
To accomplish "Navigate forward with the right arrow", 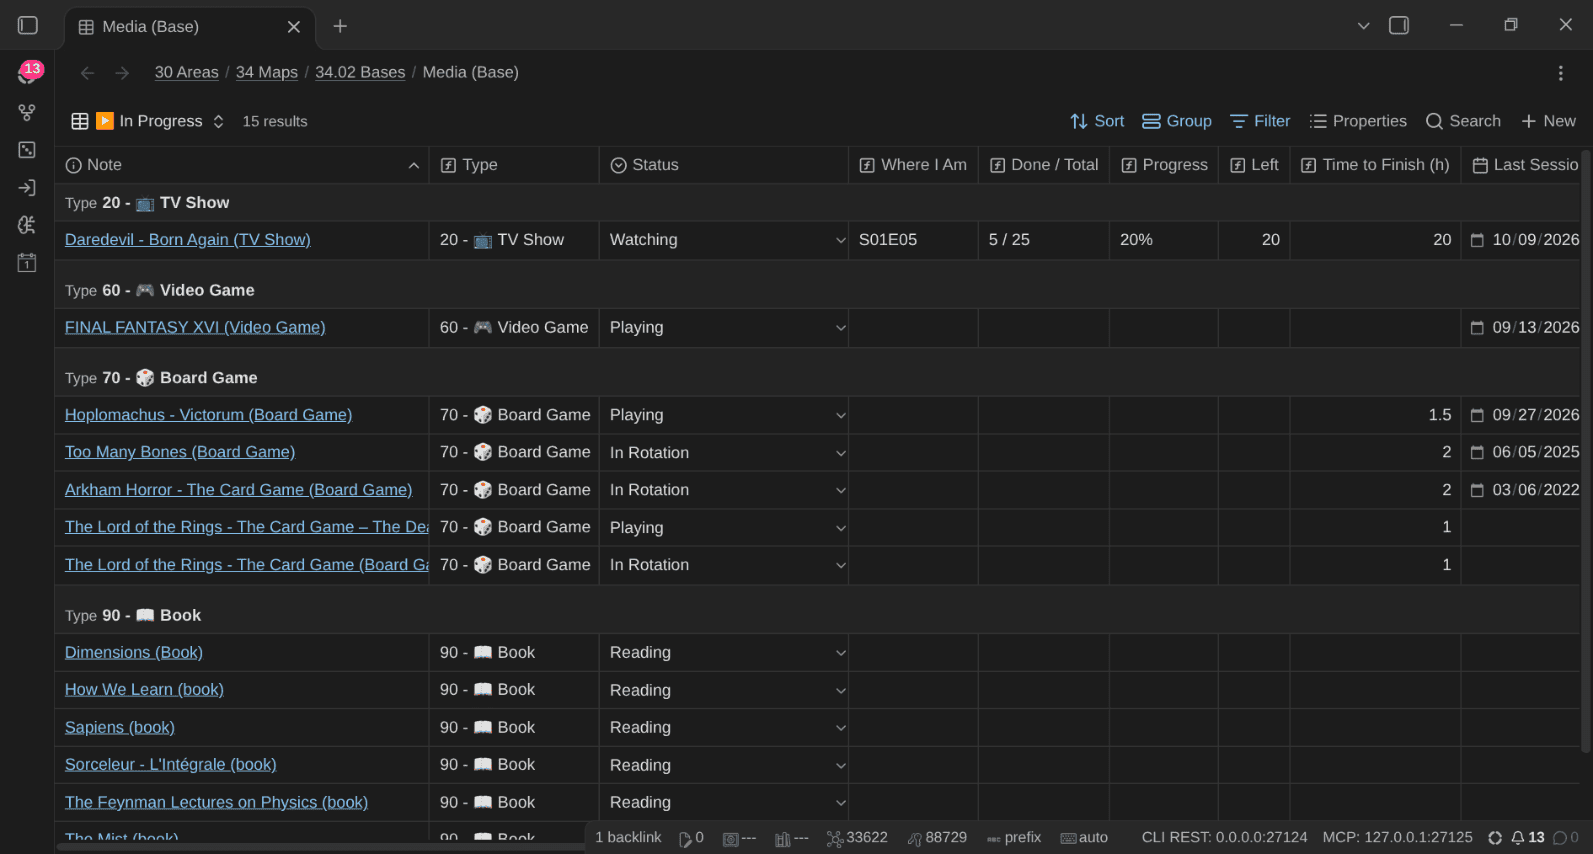I will tap(122, 73).
